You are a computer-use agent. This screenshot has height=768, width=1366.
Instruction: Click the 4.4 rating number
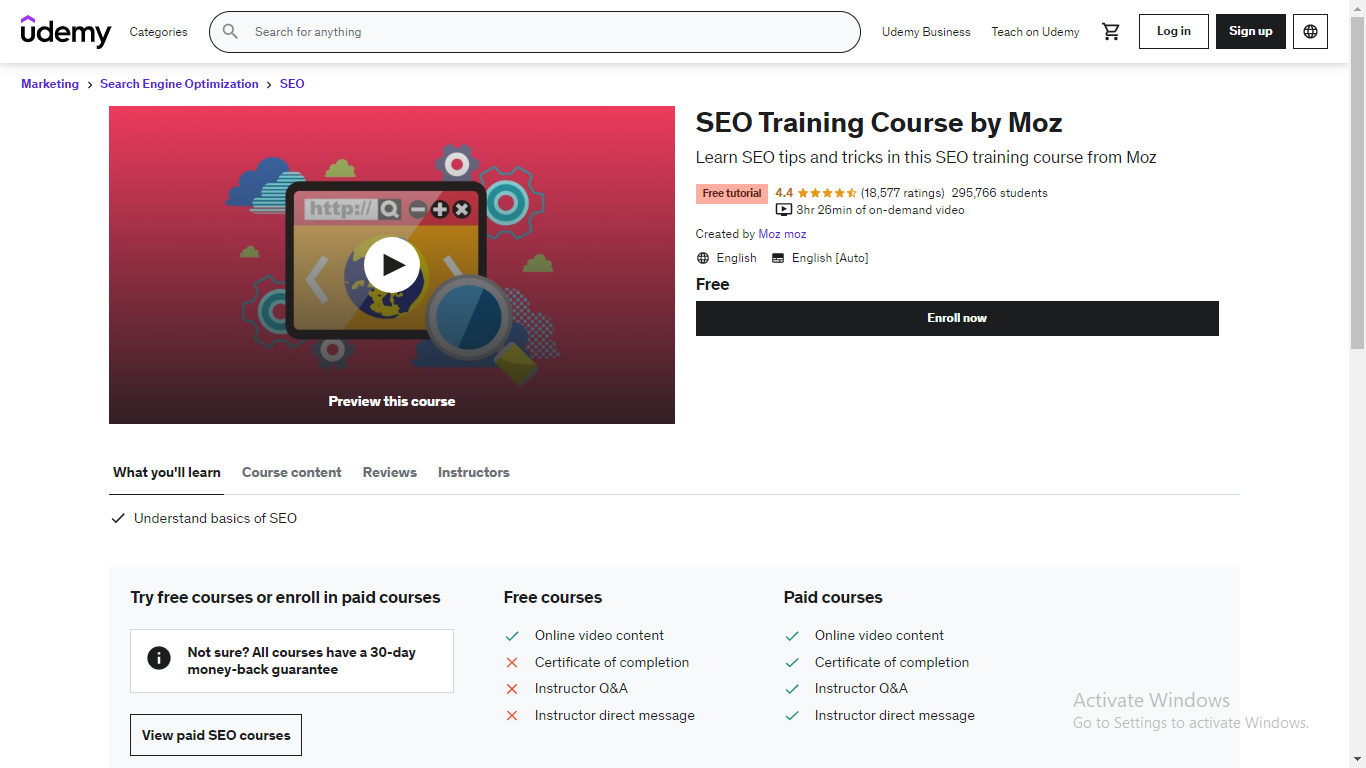coord(784,193)
